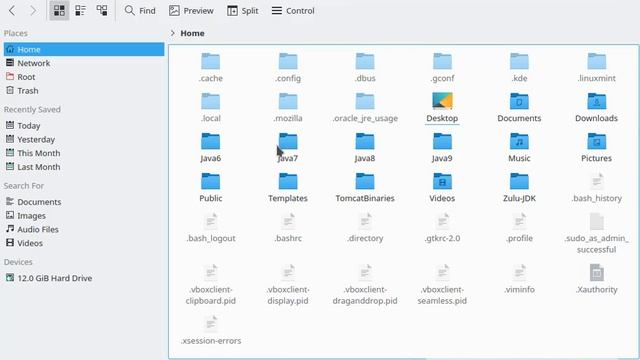Select the .vboxclient-draganddrop.pid file
The height and width of the screenshot is (360, 640).
pyautogui.click(x=365, y=284)
